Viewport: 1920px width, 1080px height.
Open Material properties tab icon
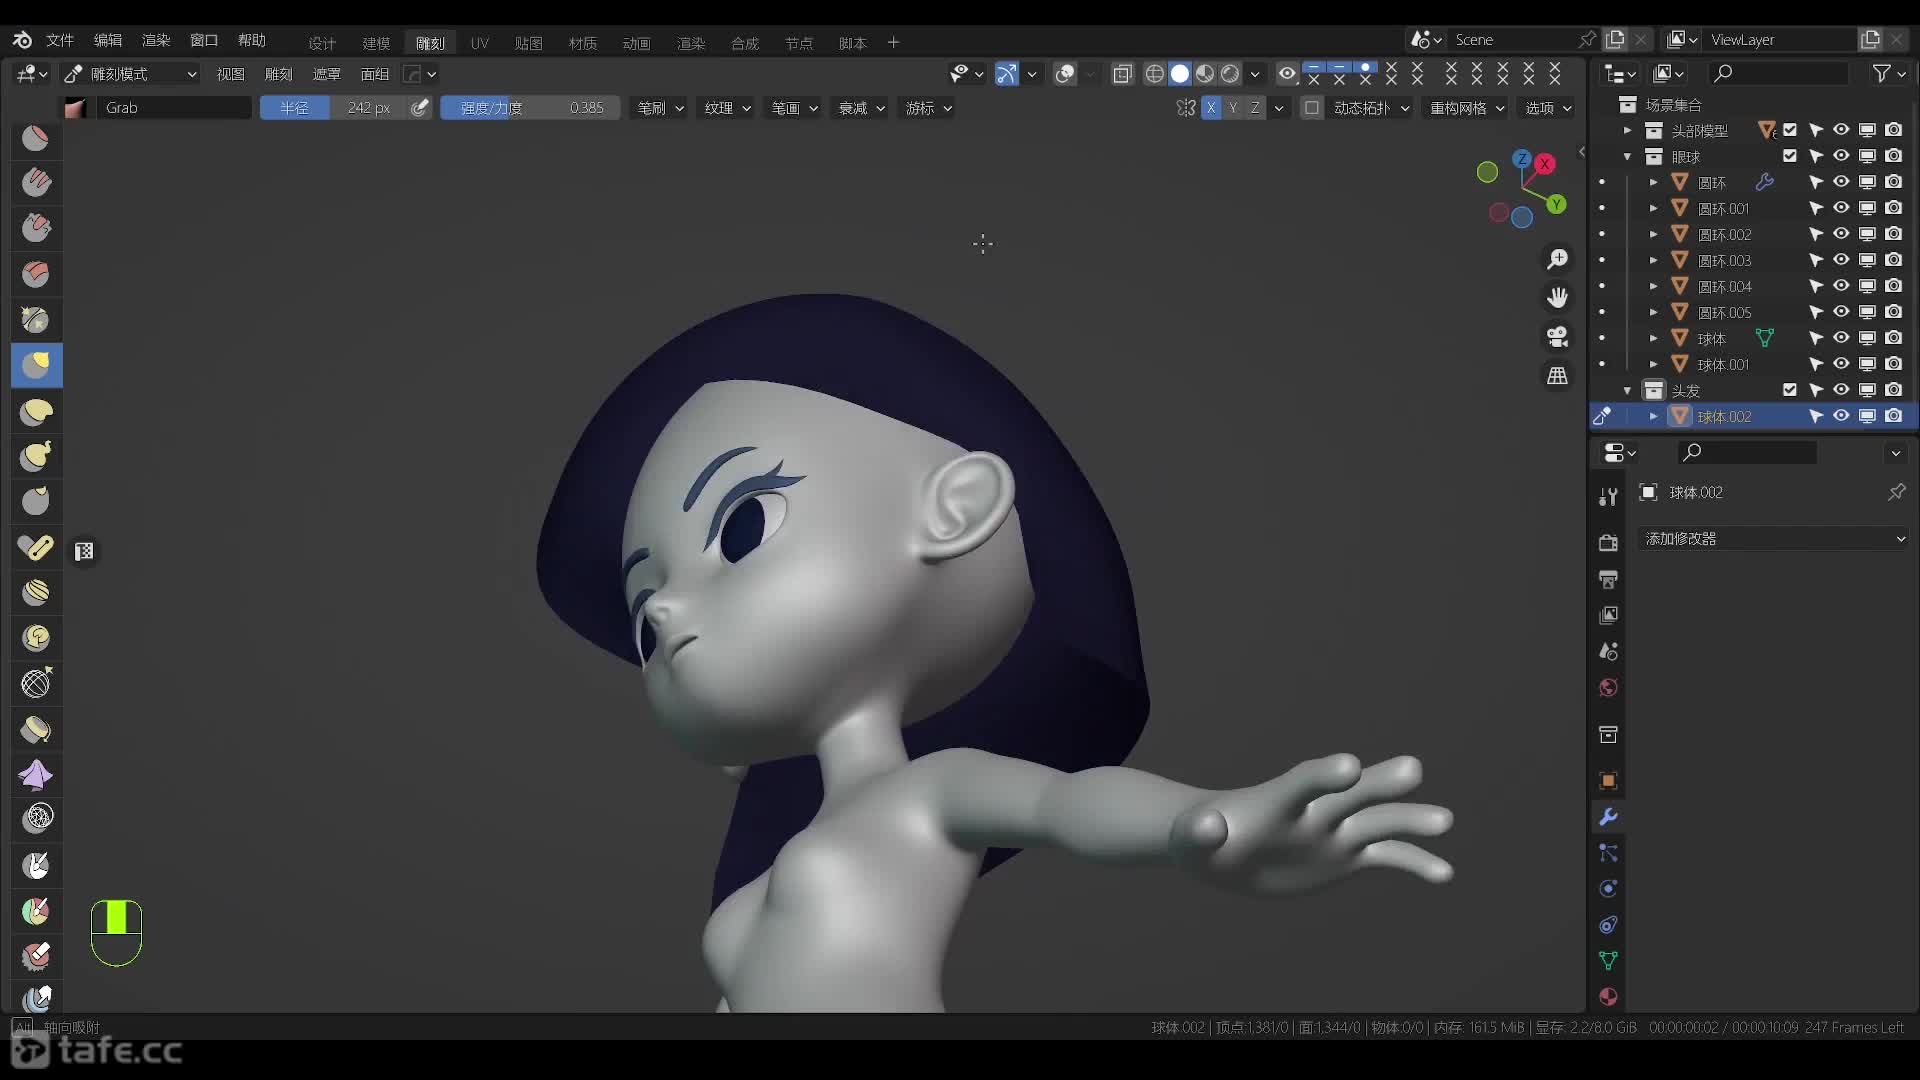(1608, 997)
